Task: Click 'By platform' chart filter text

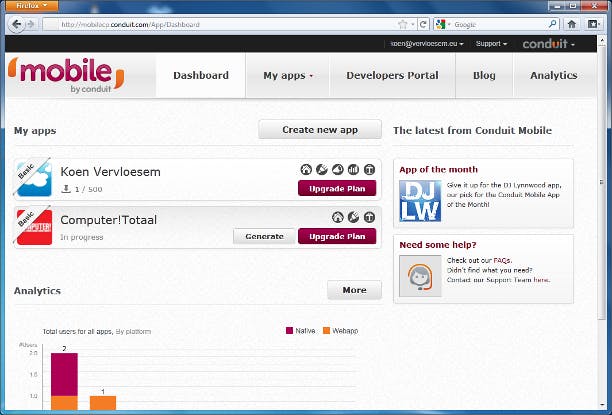Action: 133,331
